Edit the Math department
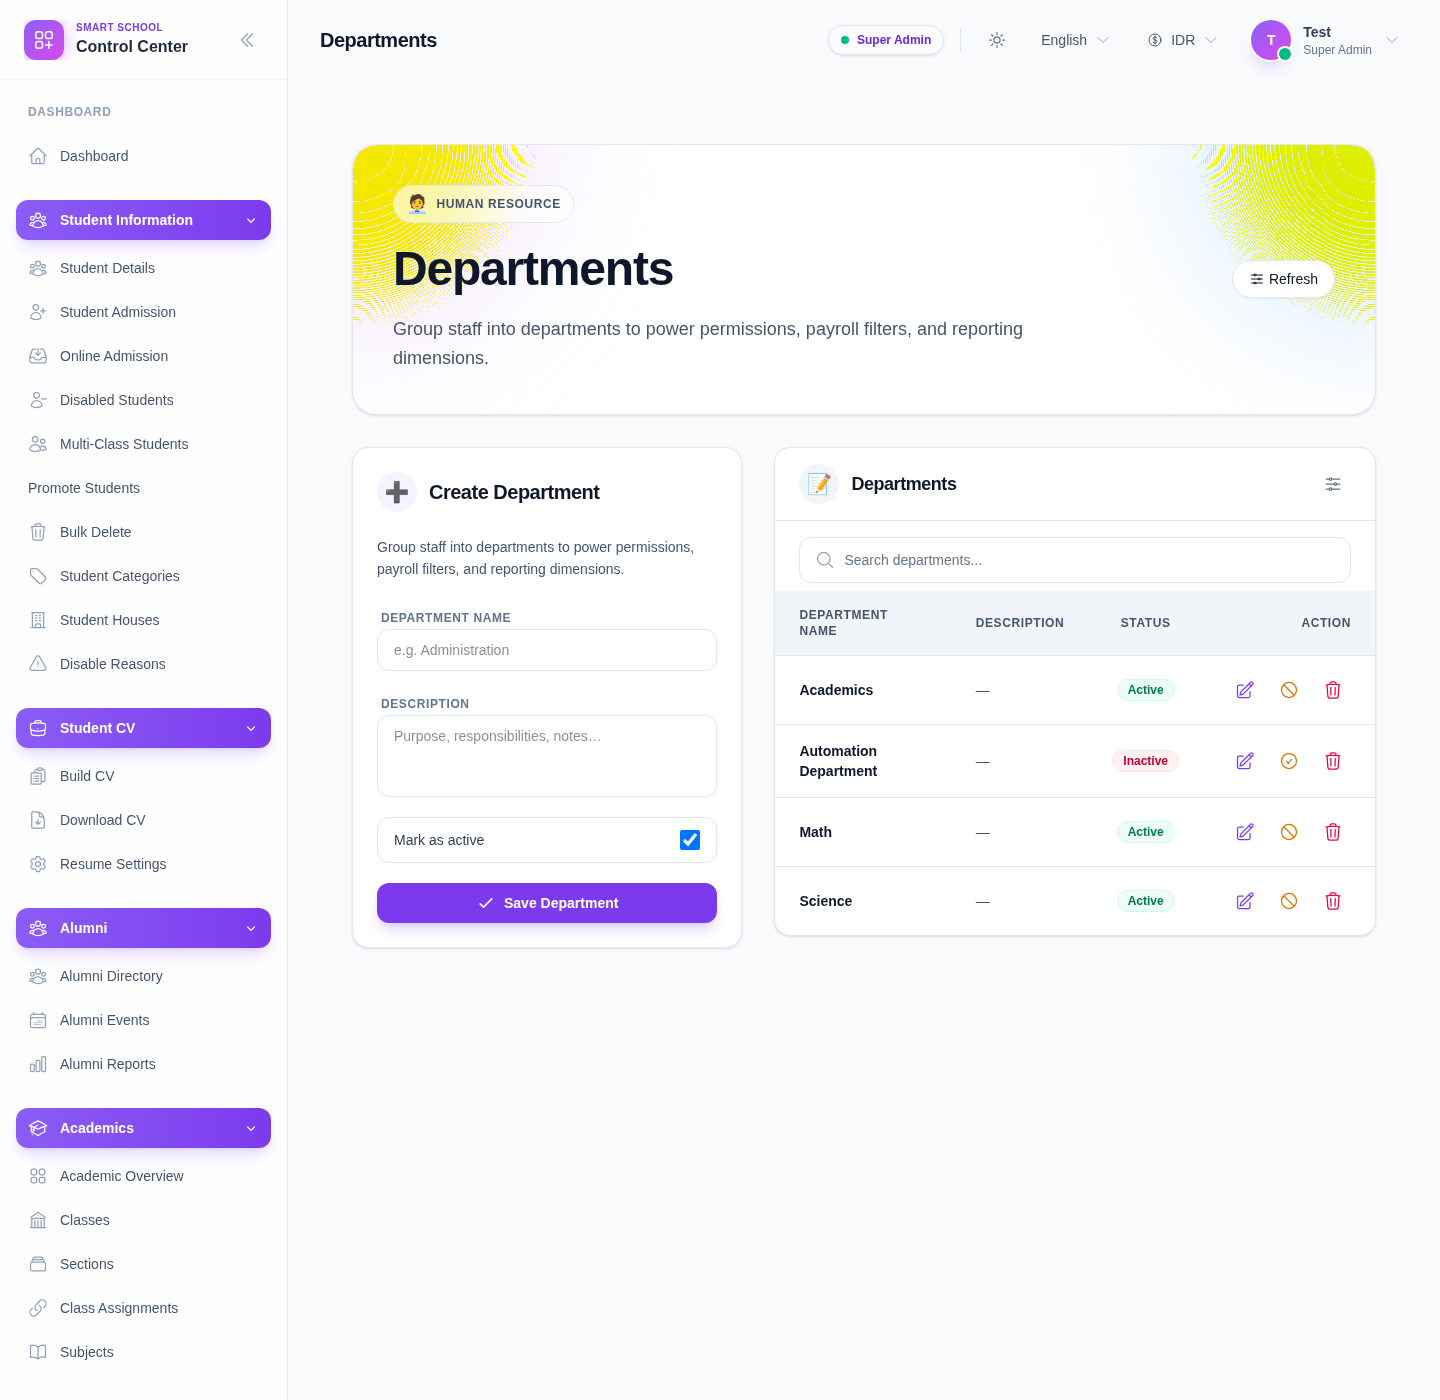Viewport: 1440px width, 1400px height. pyautogui.click(x=1245, y=832)
